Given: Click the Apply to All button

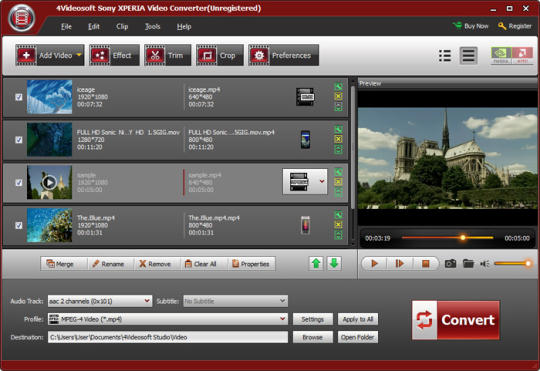Looking at the screenshot, I should tap(358, 319).
